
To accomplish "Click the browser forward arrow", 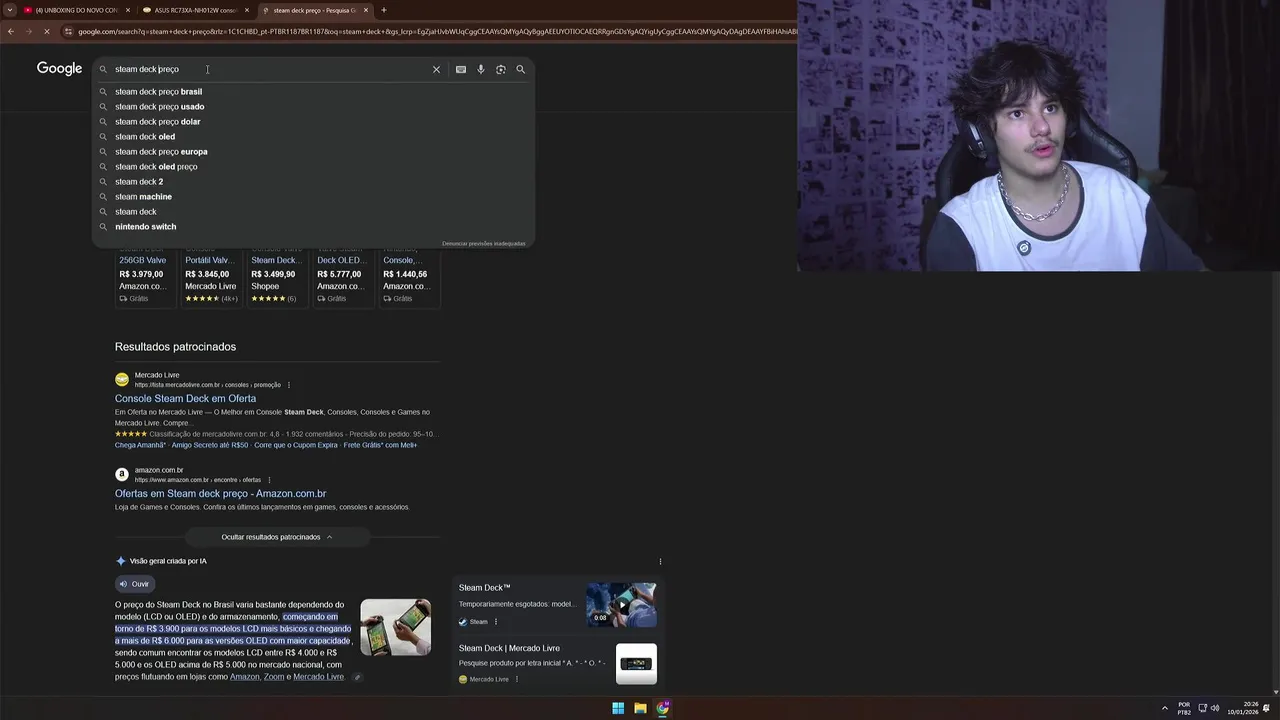I will pos(29,31).
